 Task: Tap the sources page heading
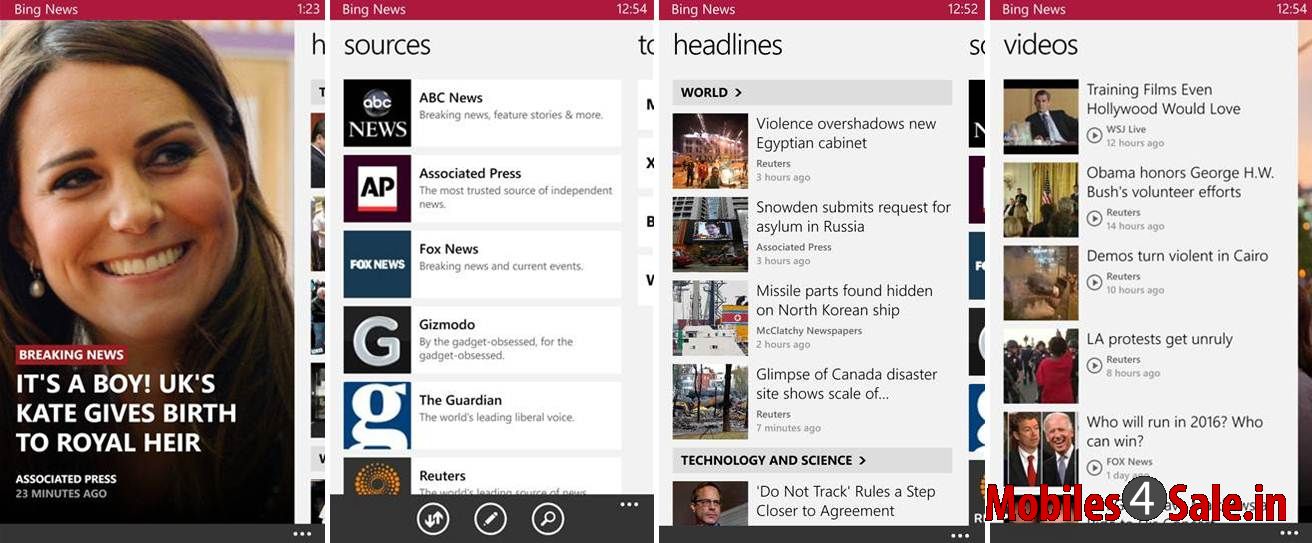387,45
